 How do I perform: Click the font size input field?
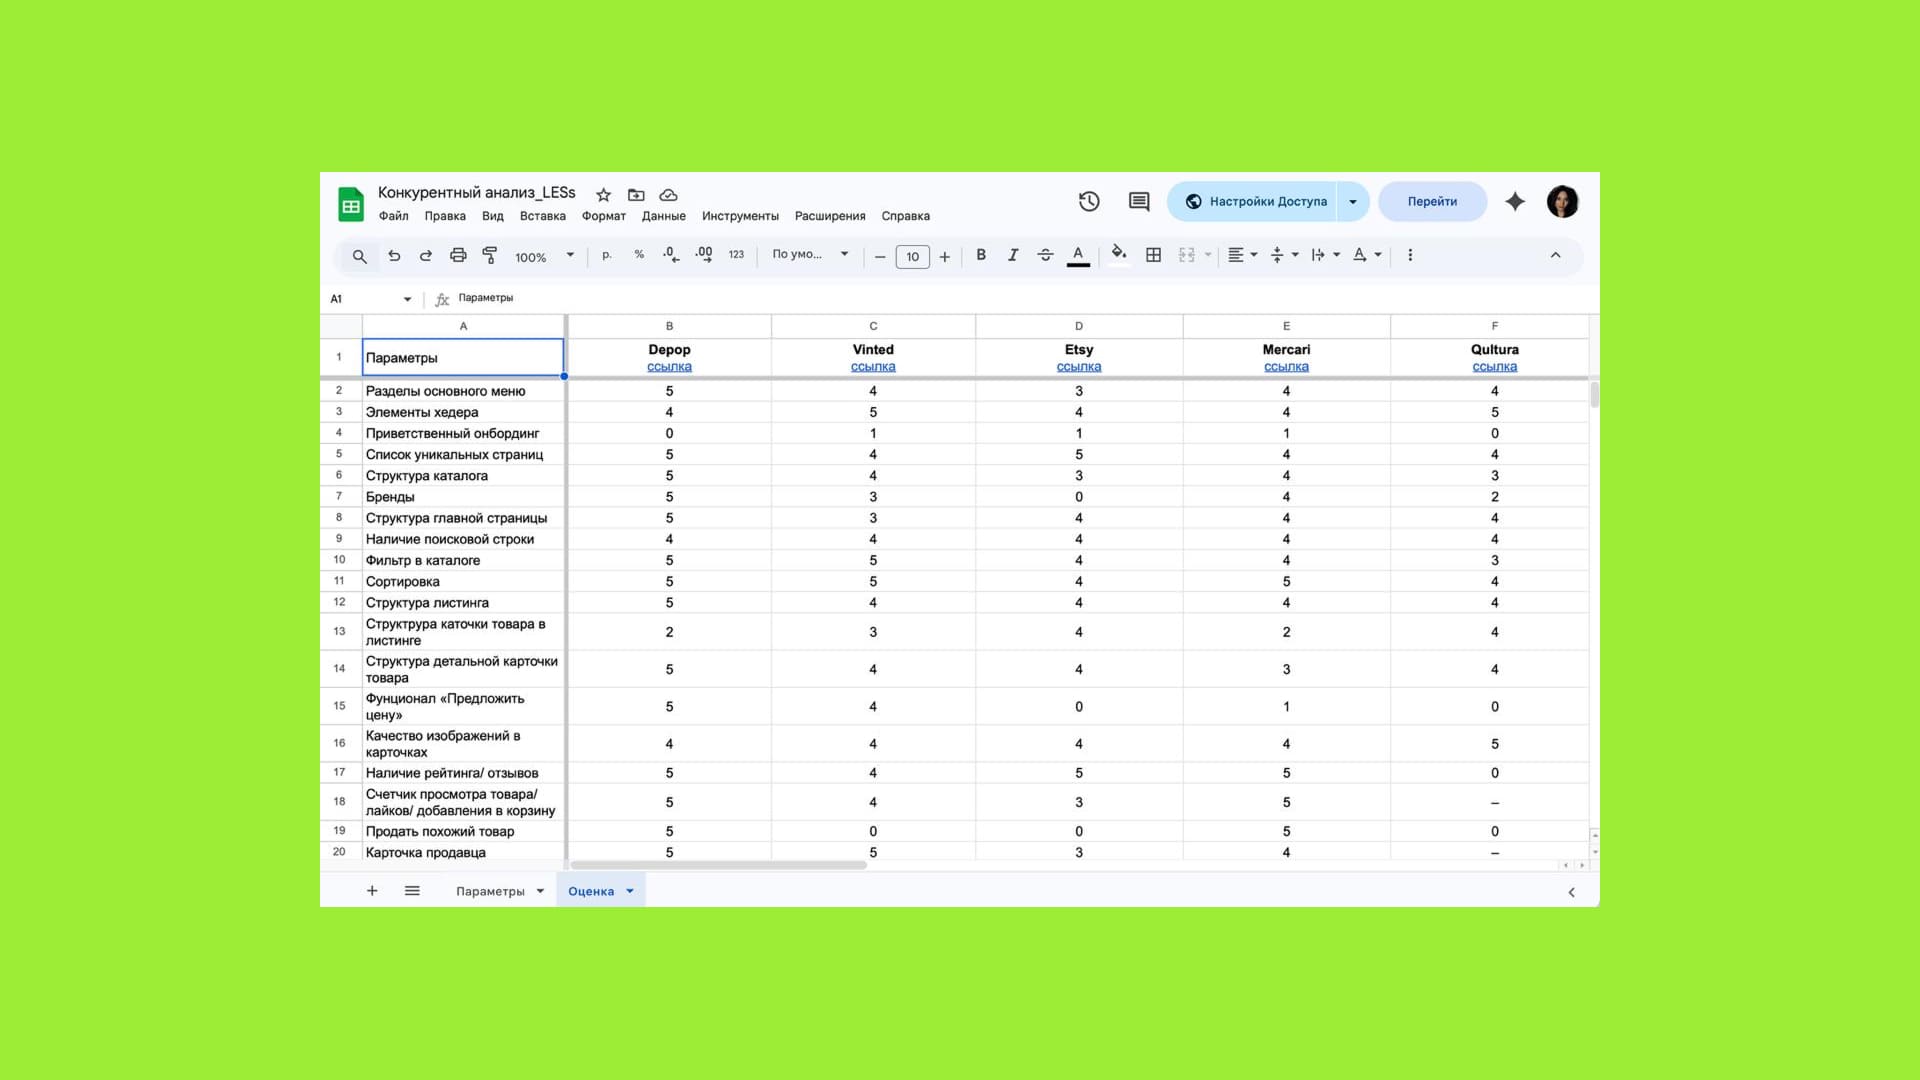click(912, 257)
